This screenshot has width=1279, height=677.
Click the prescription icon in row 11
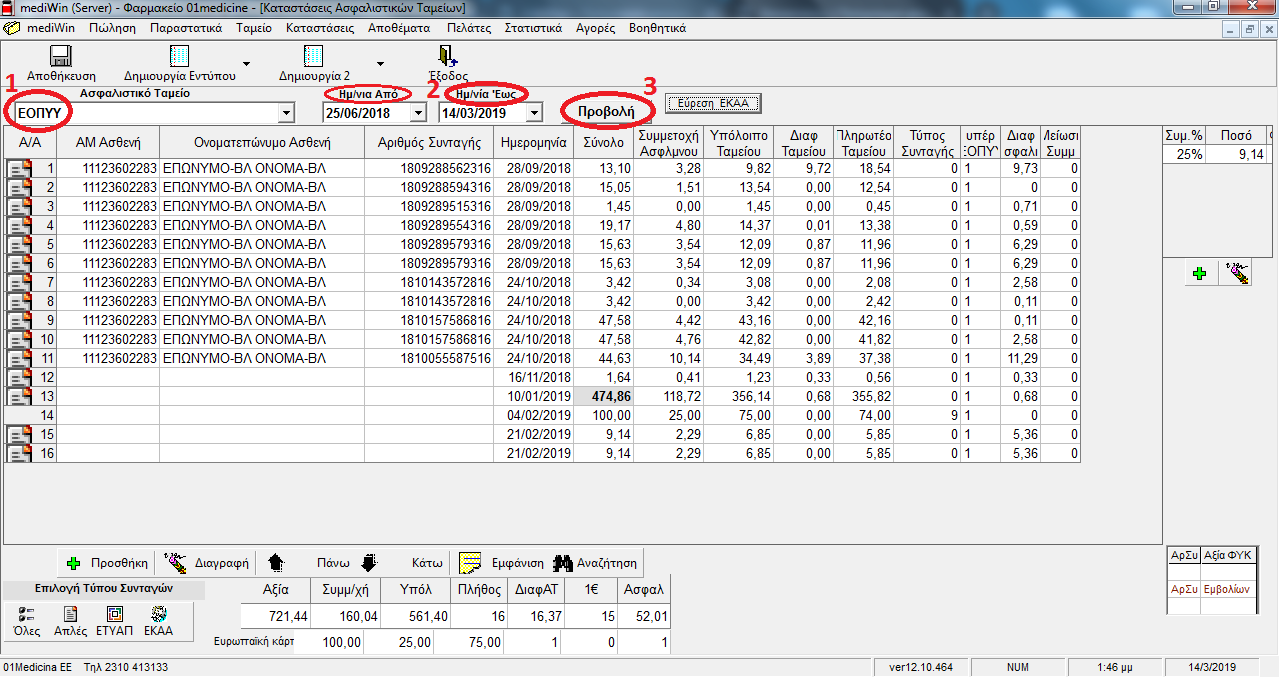pos(19,358)
